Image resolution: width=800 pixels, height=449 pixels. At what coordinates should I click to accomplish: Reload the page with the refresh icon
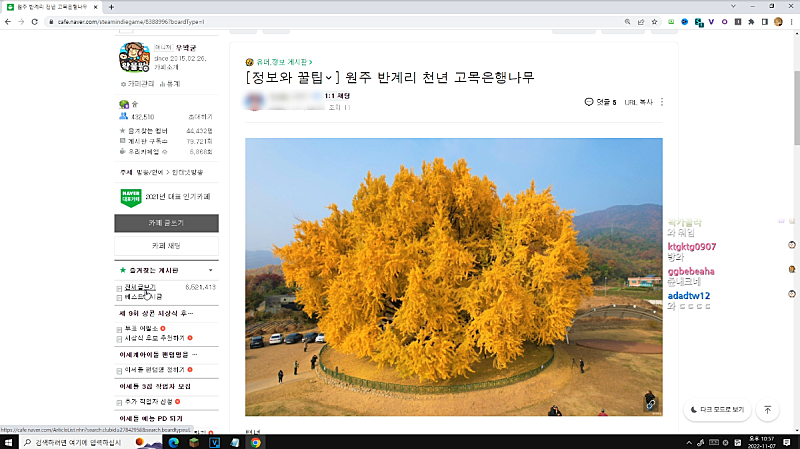tap(34, 22)
